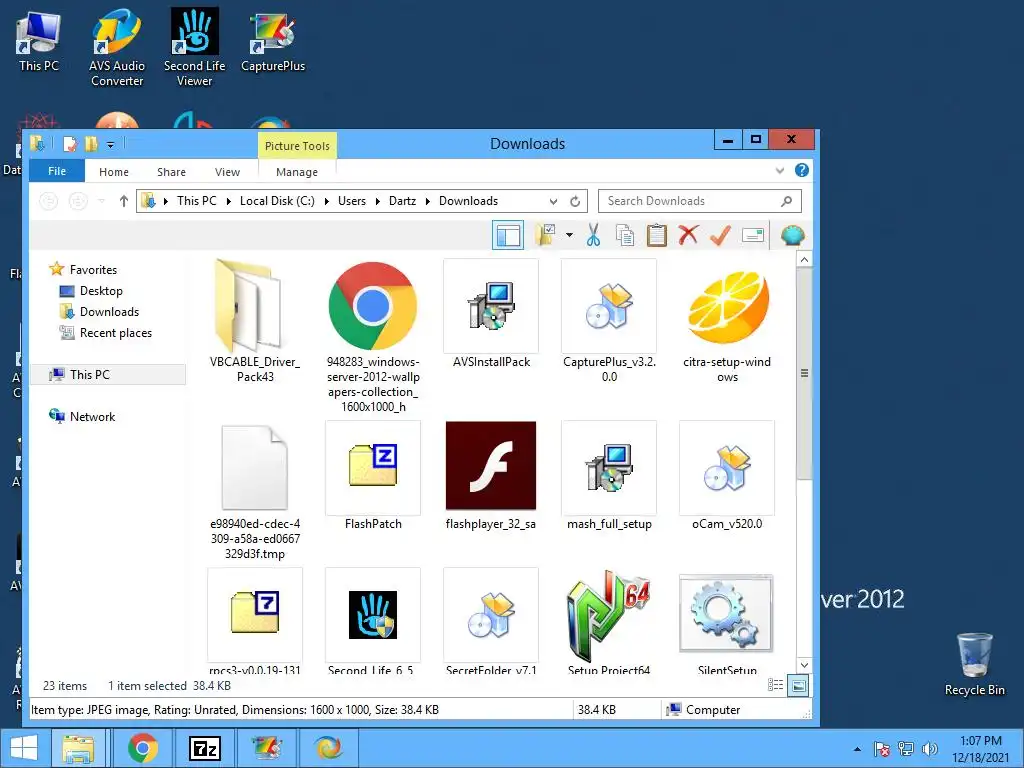Refresh the Downloads folder view
The width and height of the screenshot is (1024, 768).
pyautogui.click(x=575, y=201)
